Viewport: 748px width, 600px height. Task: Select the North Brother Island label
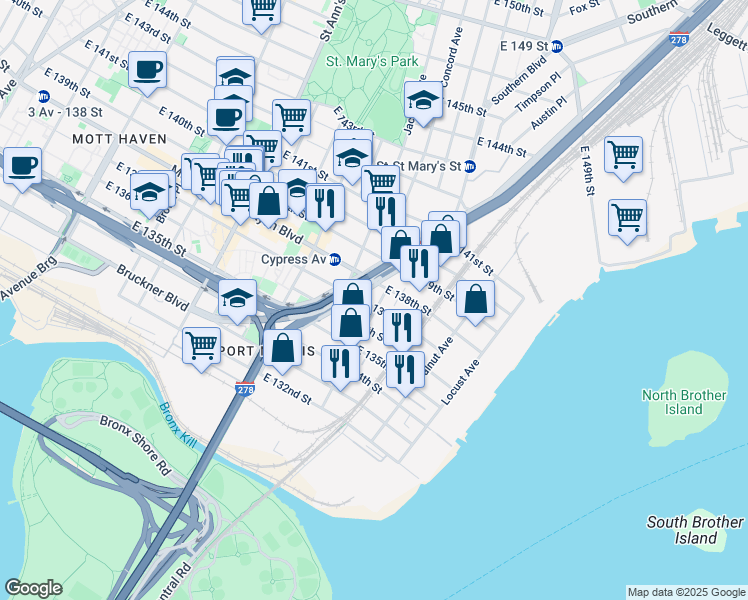[684, 402]
